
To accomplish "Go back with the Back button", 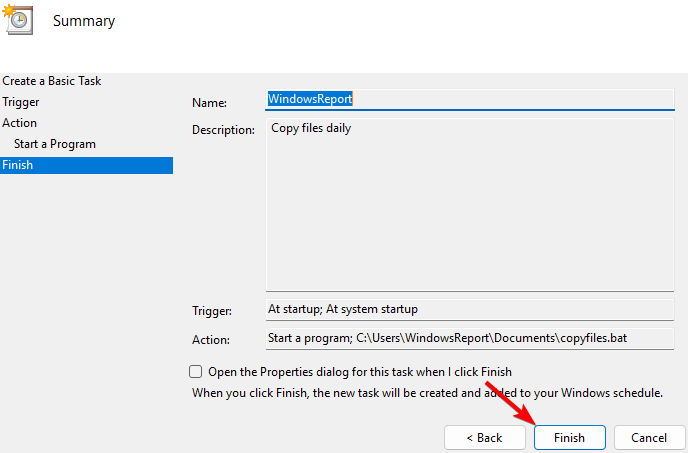I will (x=484, y=438).
